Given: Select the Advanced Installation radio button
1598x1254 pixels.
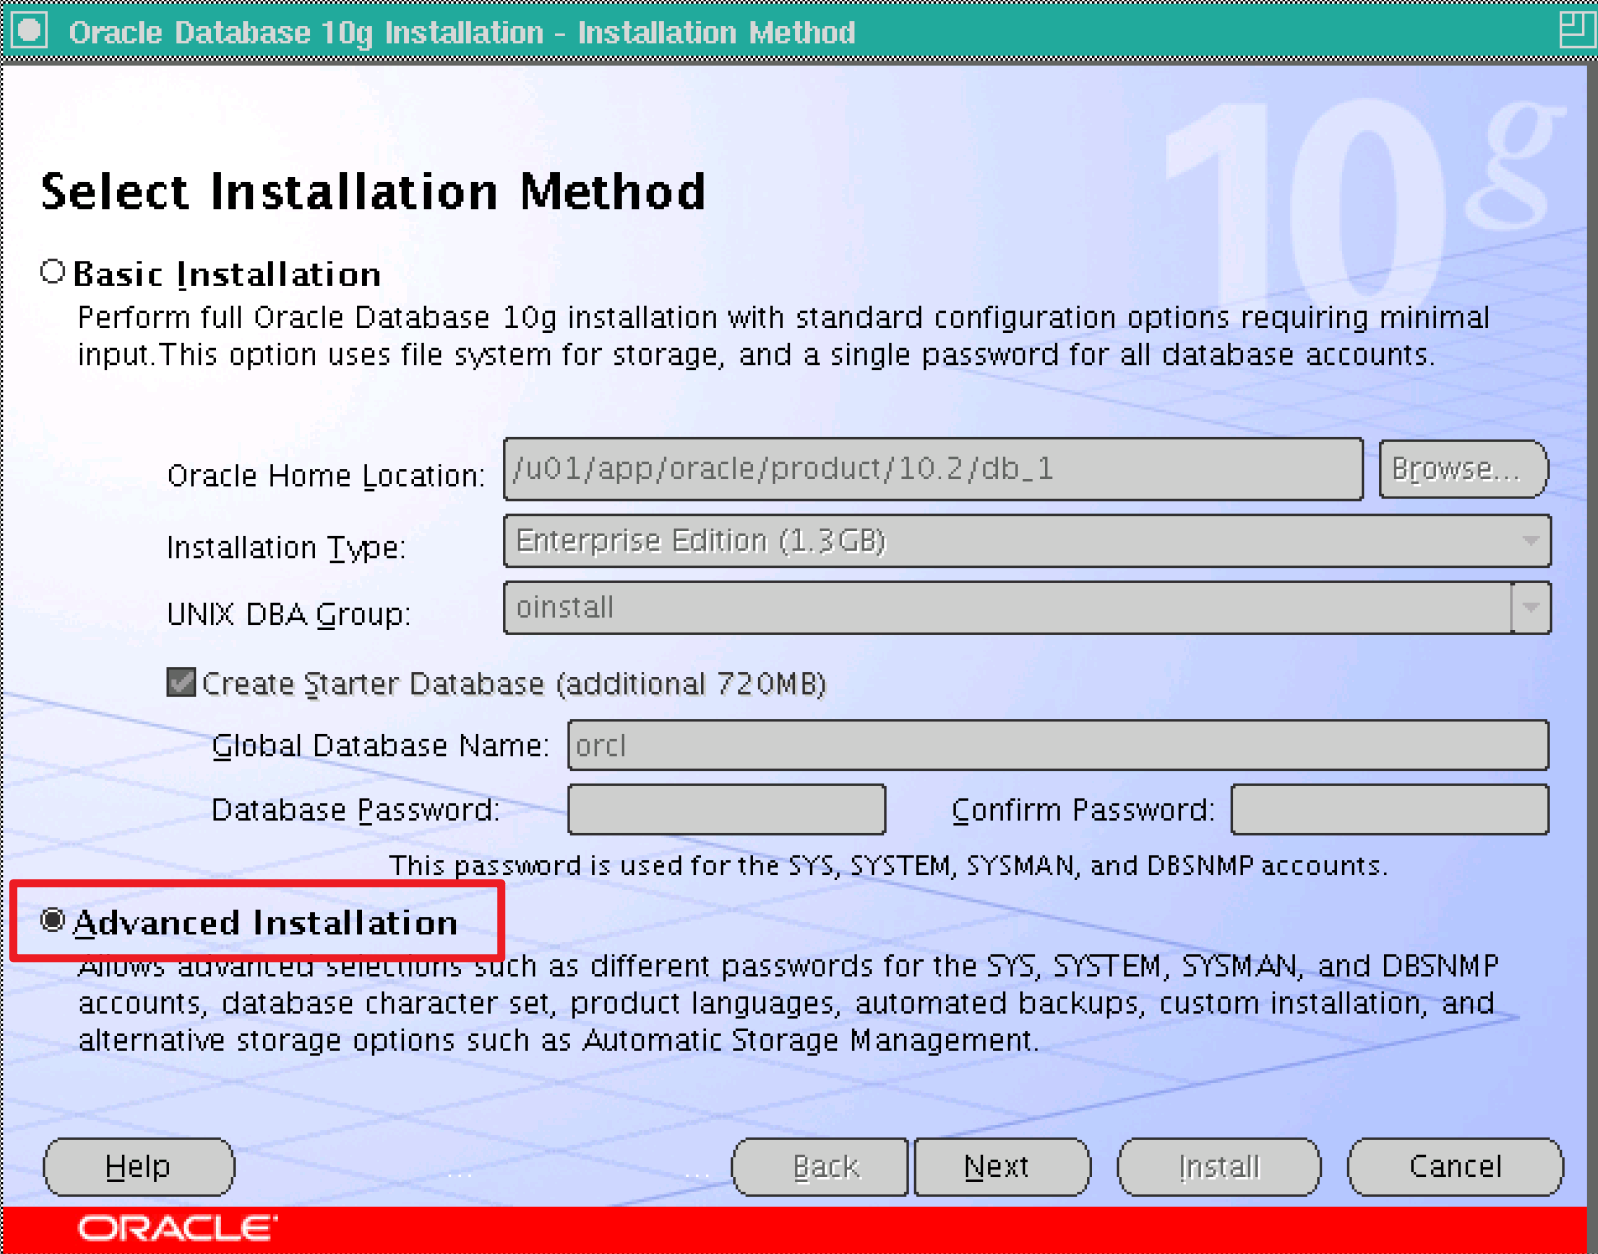Looking at the screenshot, I should click(53, 920).
